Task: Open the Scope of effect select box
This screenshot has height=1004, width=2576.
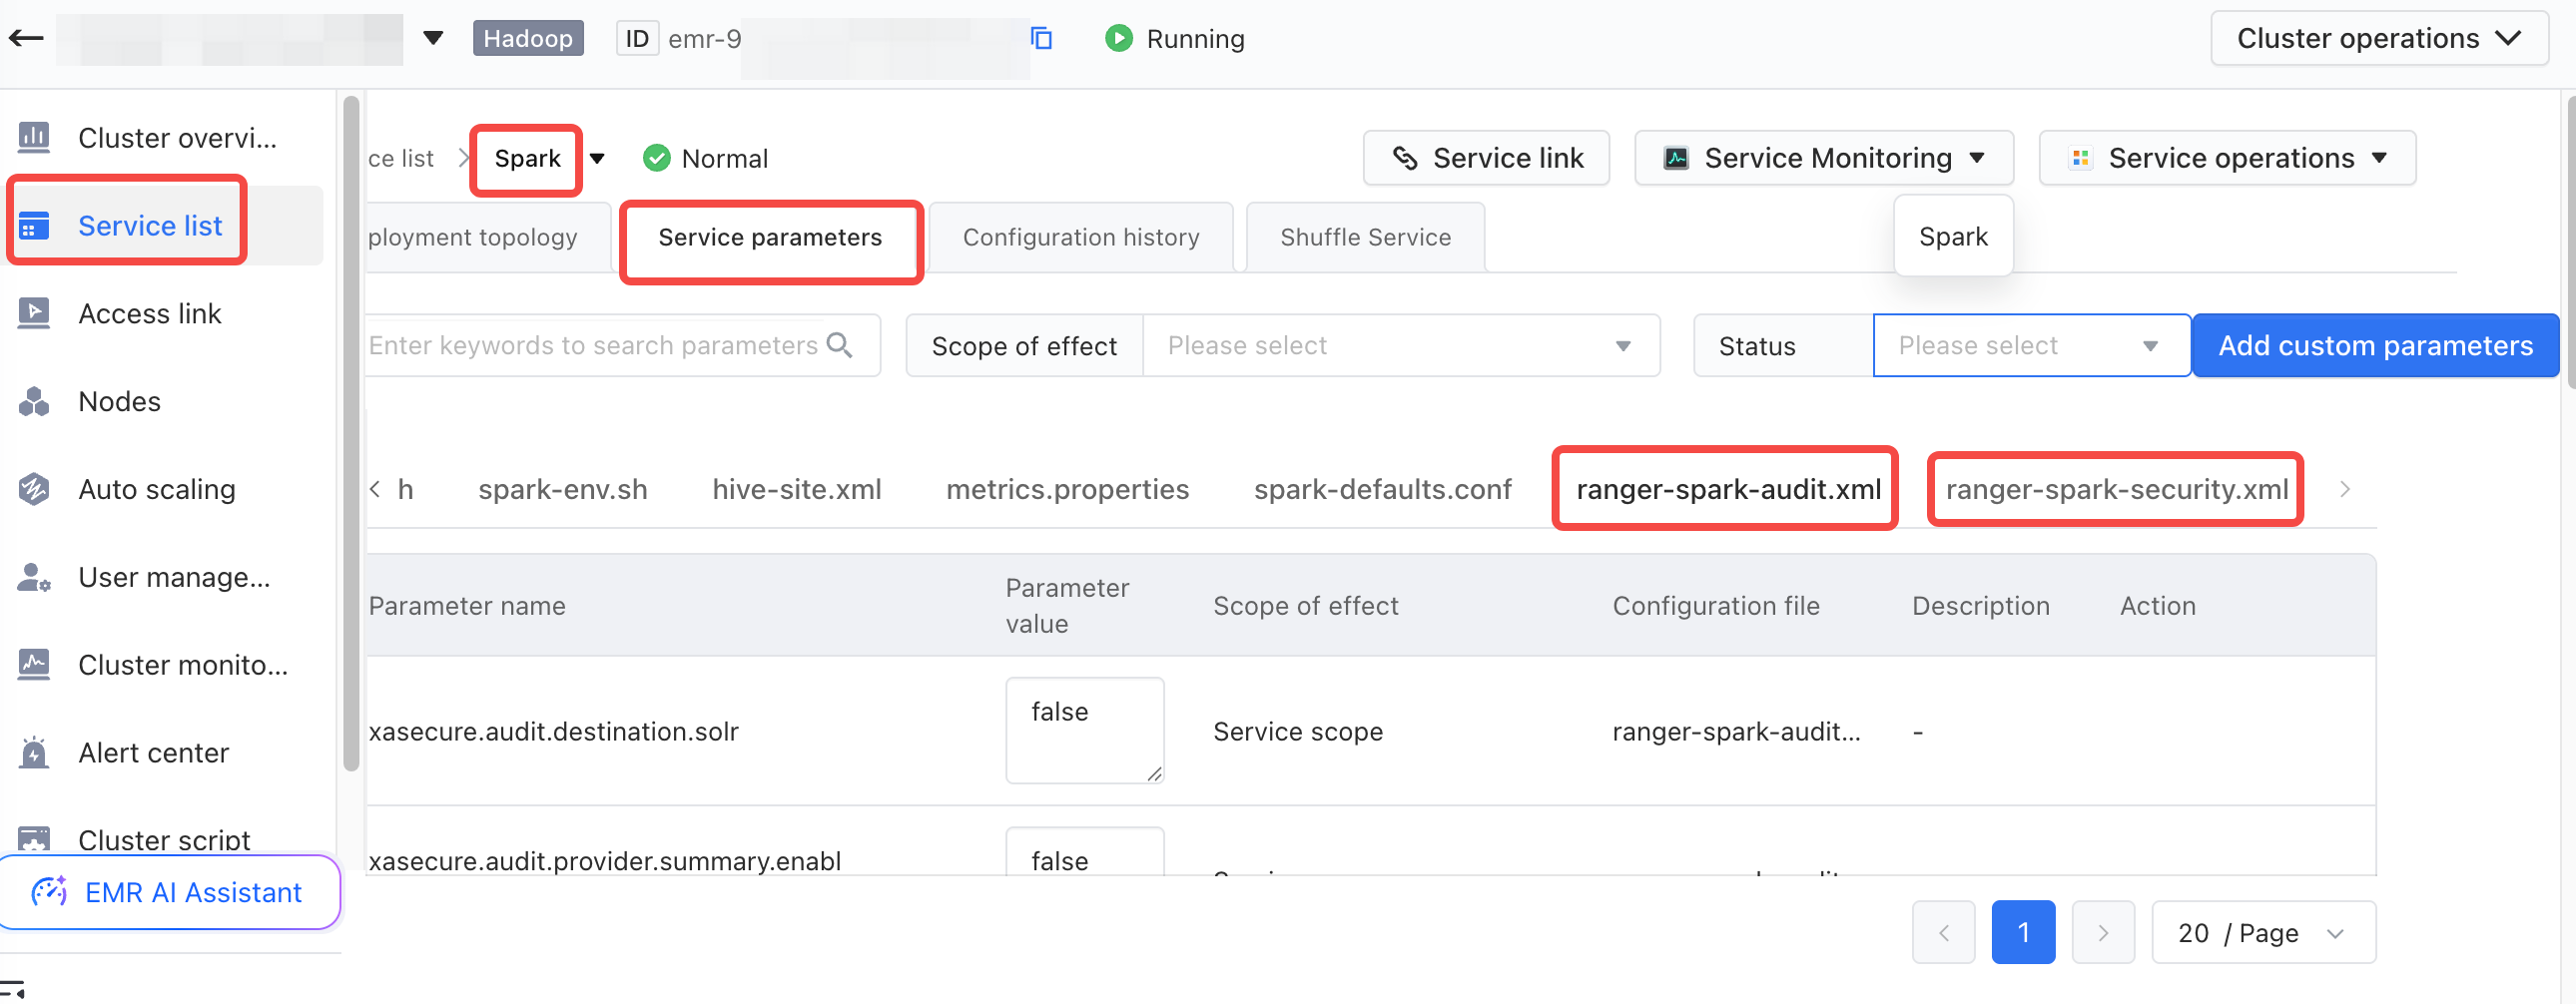Action: [1400, 345]
